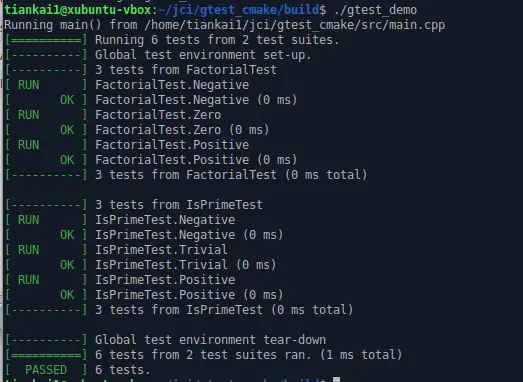
Task: Click the OK line for FactorialTest.Positive
Action: 151,160
